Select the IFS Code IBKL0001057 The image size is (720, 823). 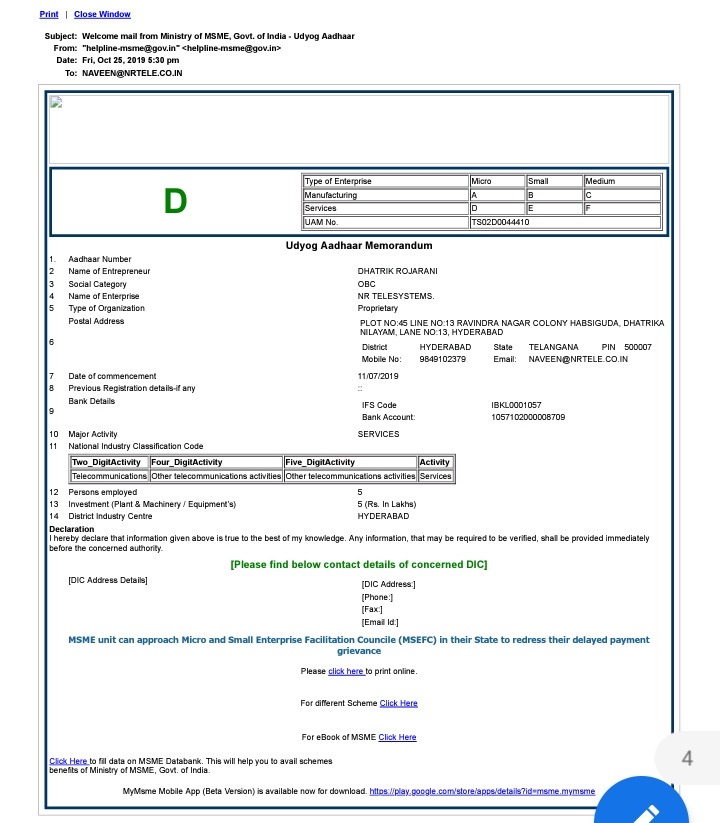[x=516, y=405]
